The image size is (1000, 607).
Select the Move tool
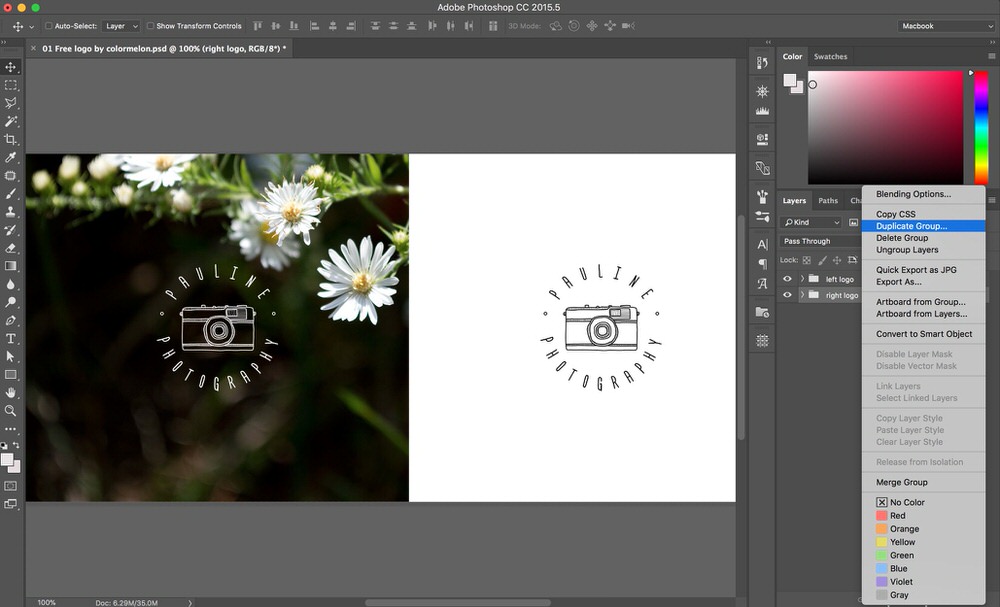click(11, 67)
